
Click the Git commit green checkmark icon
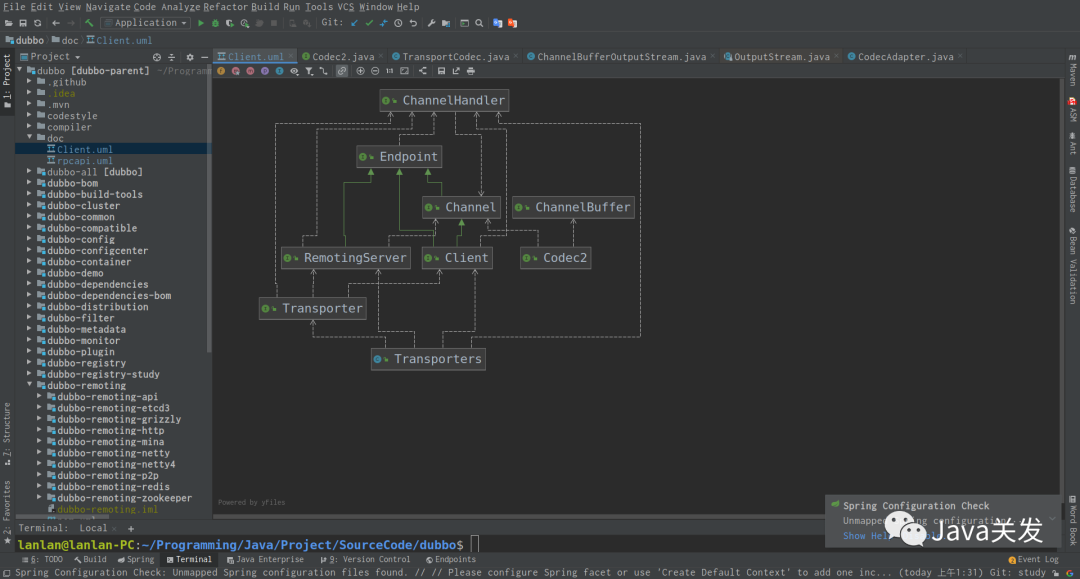click(369, 23)
